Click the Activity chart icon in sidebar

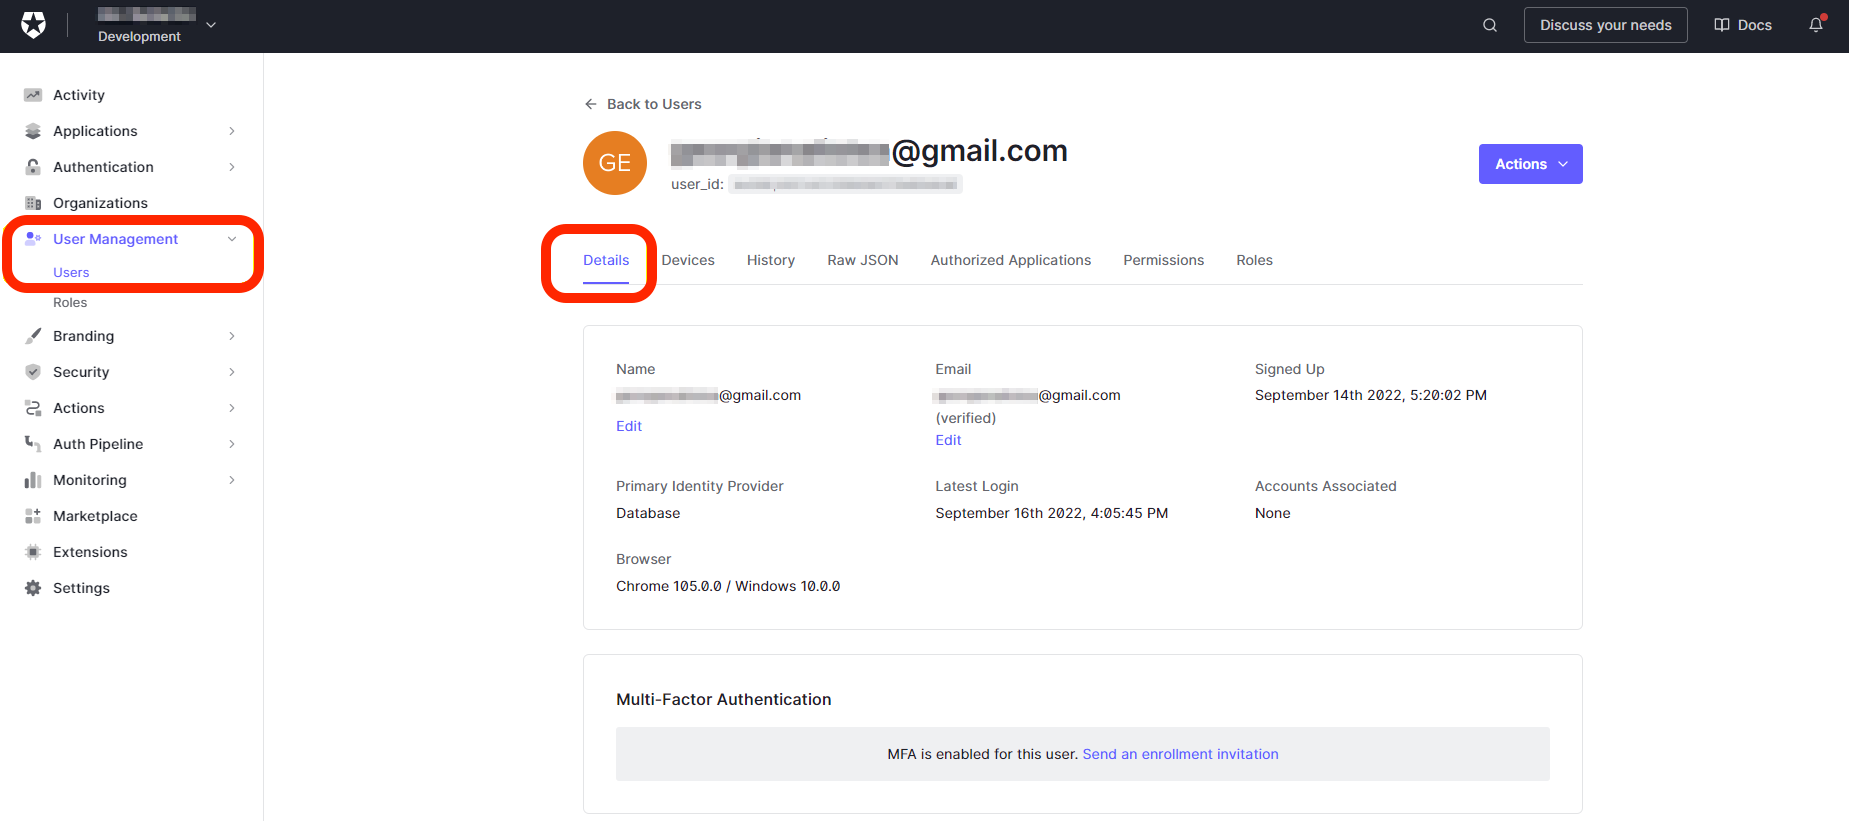[33, 95]
